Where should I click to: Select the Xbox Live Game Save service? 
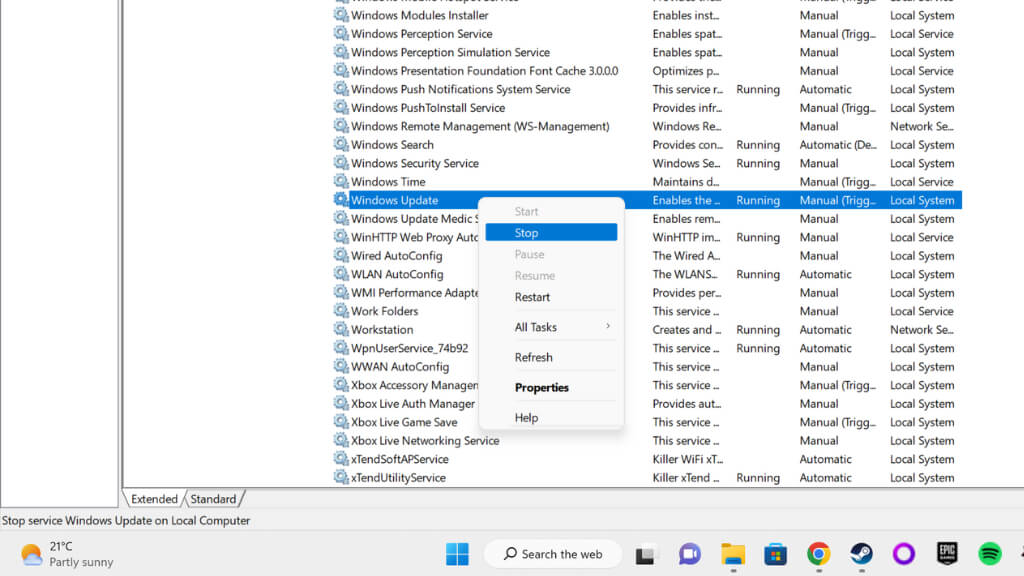click(404, 423)
